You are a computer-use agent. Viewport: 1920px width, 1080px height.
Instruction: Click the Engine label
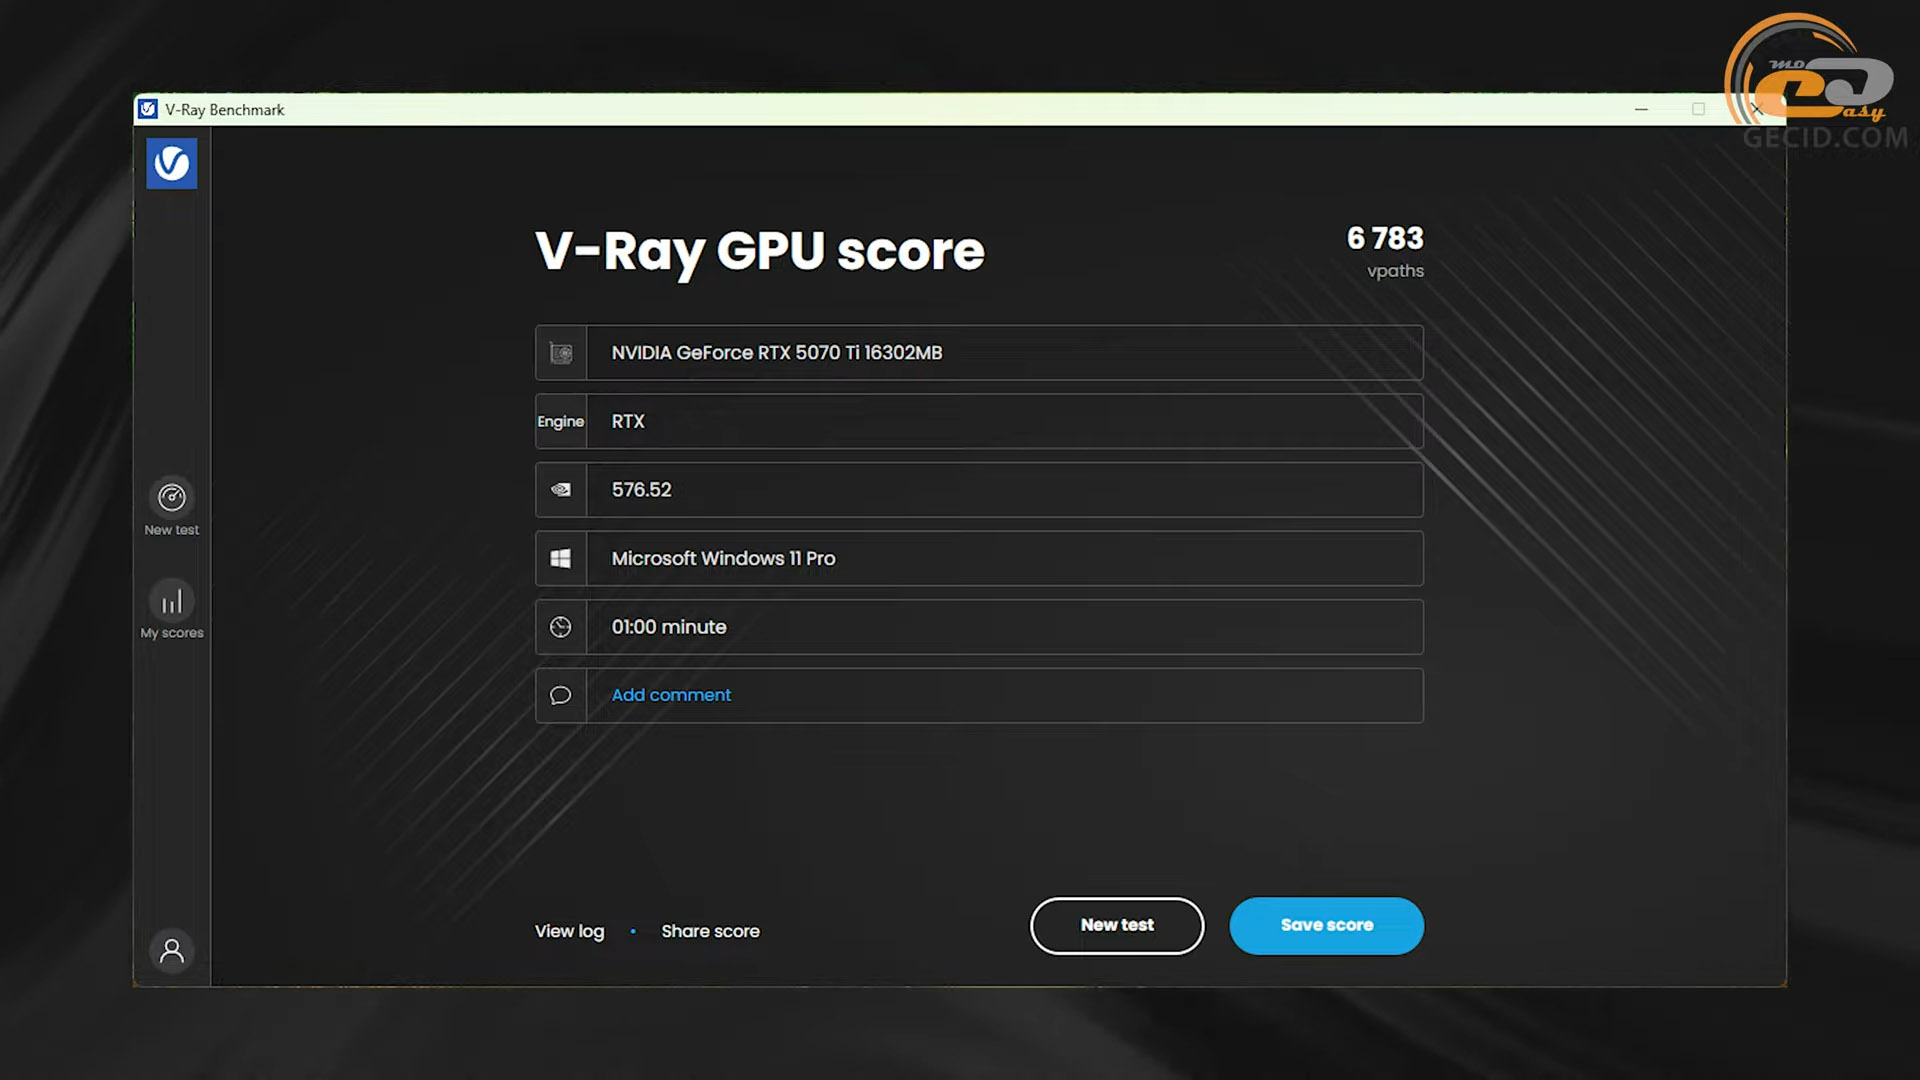click(x=560, y=422)
